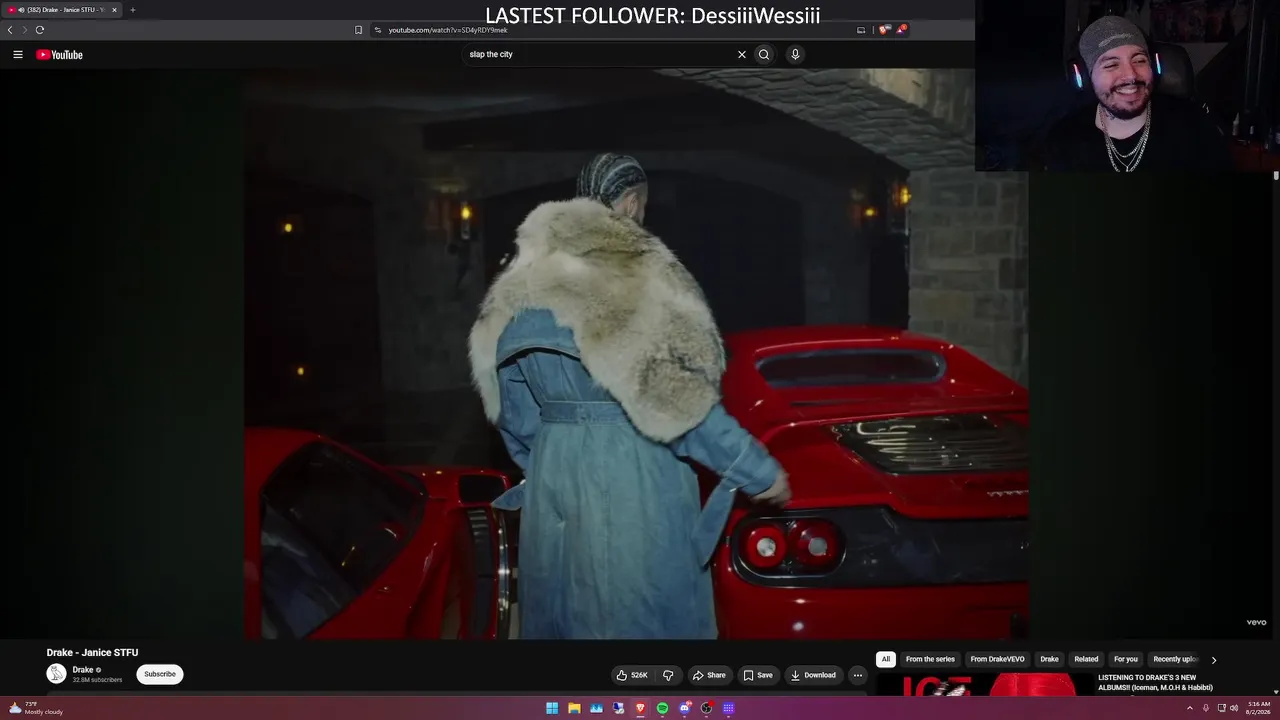The height and width of the screenshot is (720, 1280).
Task: Open Brave browser from the taskbar
Action: [x=641, y=709]
